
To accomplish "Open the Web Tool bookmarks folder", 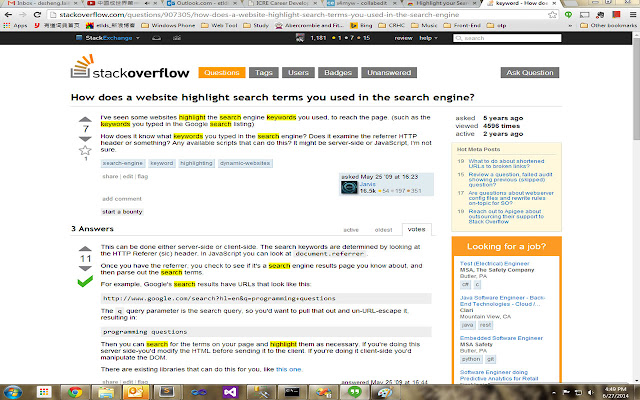I will coord(220,25).
